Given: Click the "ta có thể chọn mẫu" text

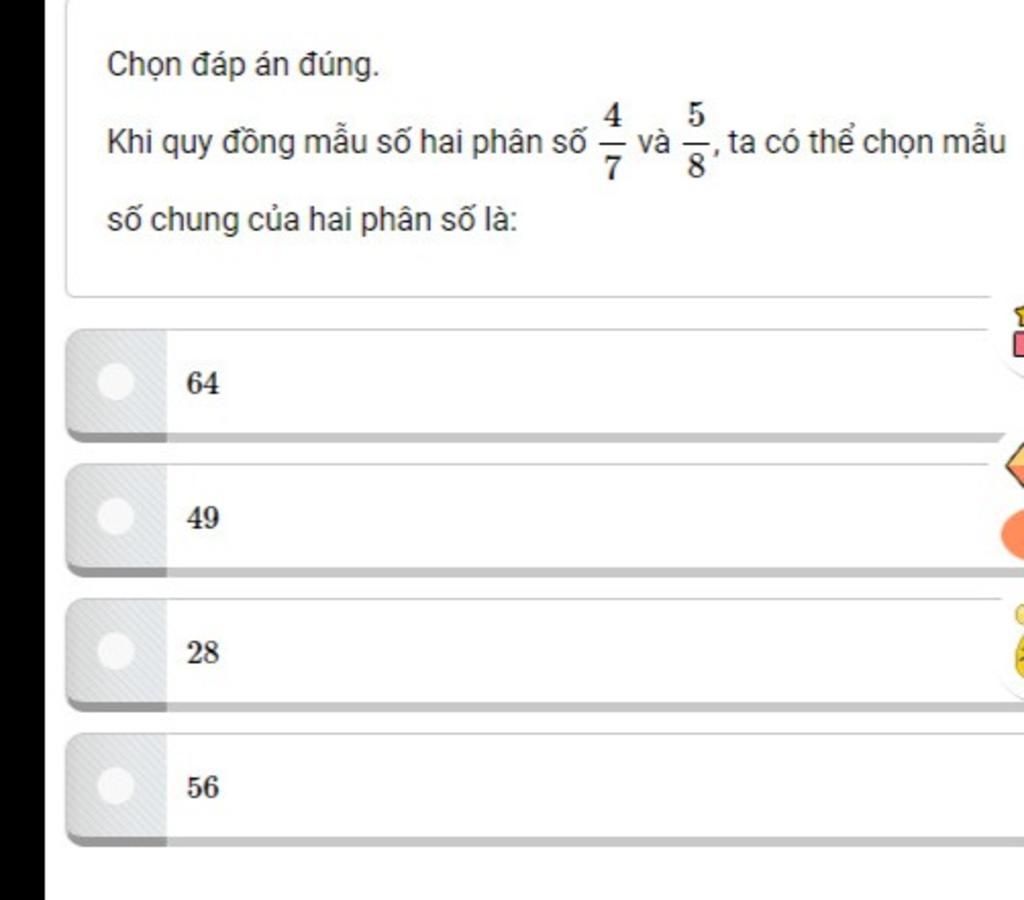Looking at the screenshot, I should 866,143.
